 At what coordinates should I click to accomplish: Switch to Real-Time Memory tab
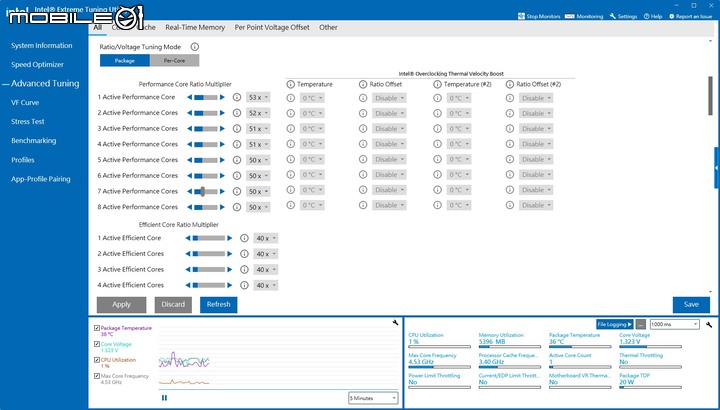(x=195, y=28)
